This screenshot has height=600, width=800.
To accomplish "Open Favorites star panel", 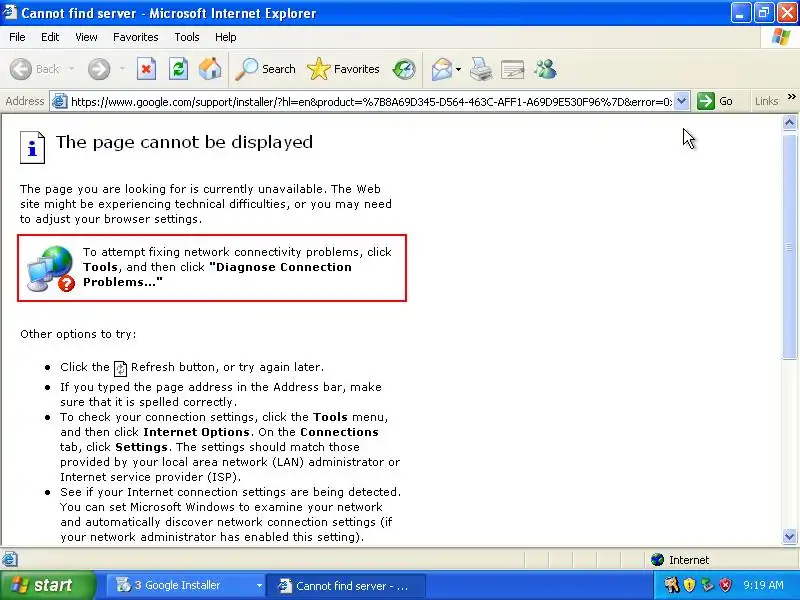I will pos(343,69).
